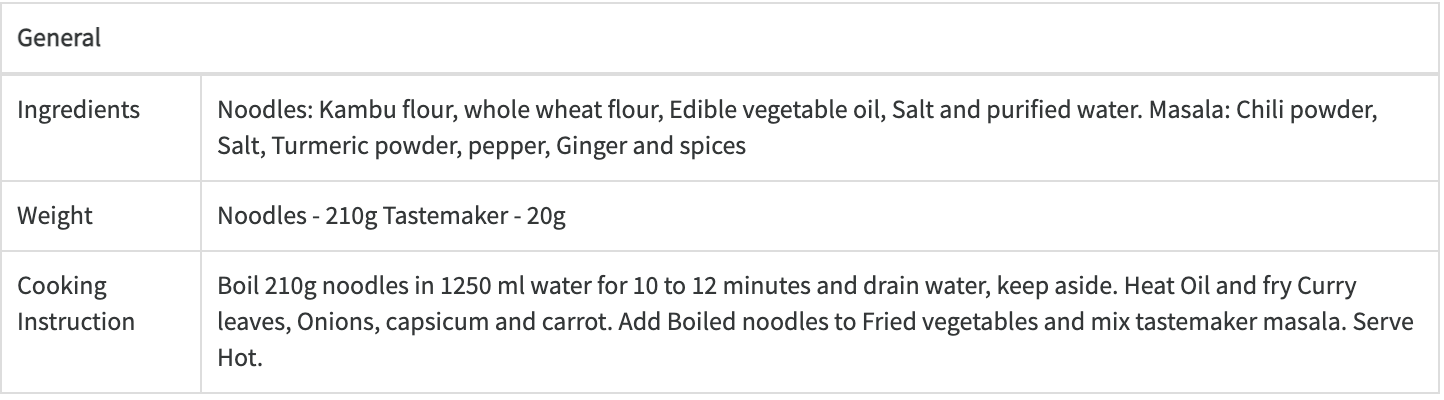Click the words 'Kambu flour' in ingredients
This screenshot has height=400, width=1444.
tap(334, 109)
